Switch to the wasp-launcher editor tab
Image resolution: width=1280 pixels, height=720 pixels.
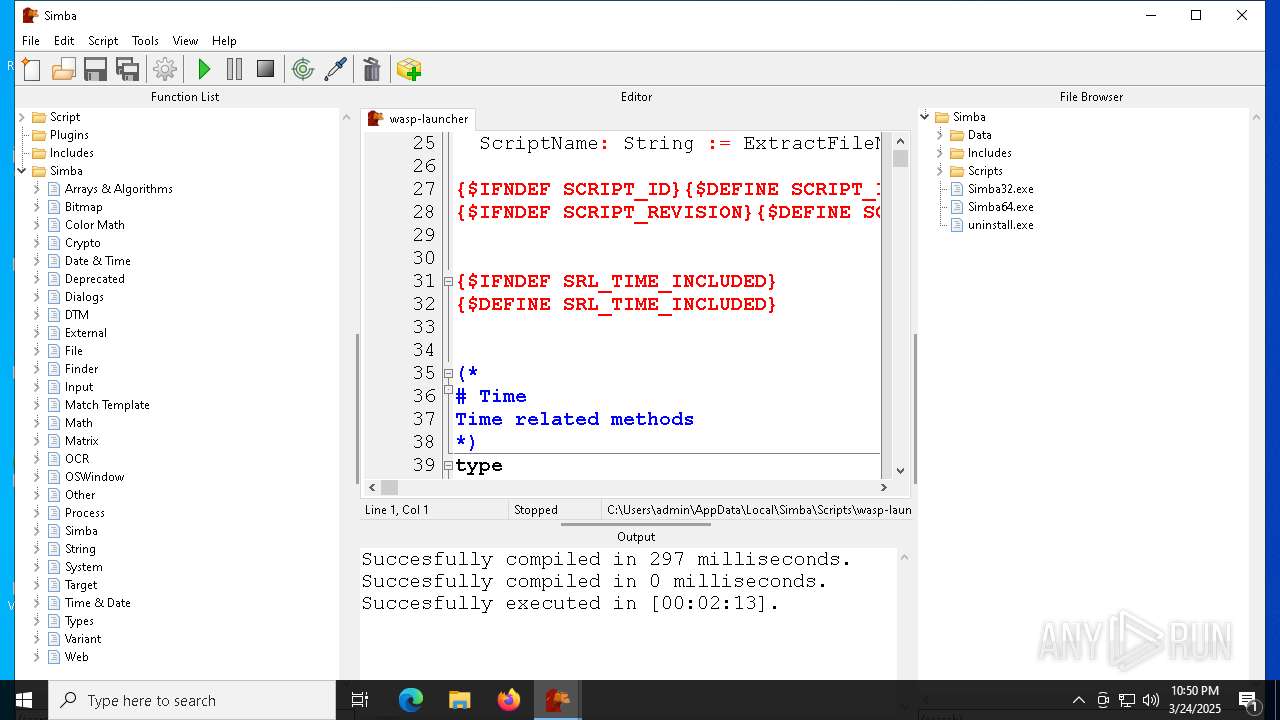tap(418, 119)
